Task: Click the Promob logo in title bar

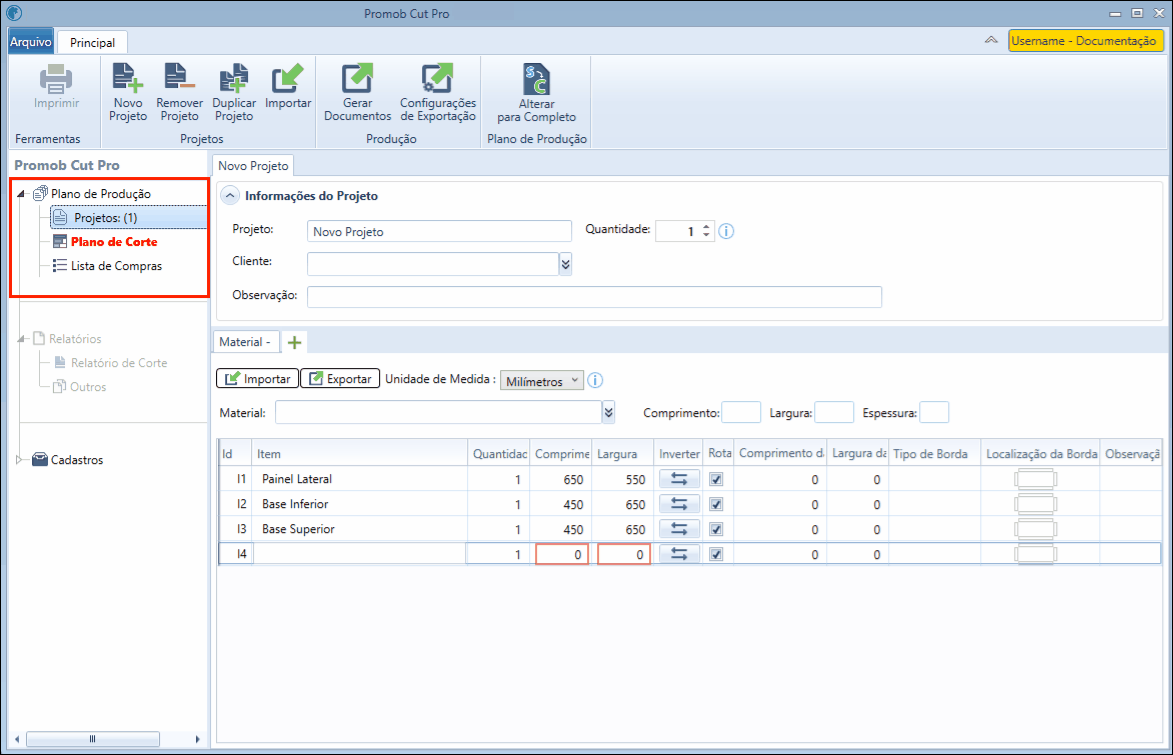Action: point(14,13)
